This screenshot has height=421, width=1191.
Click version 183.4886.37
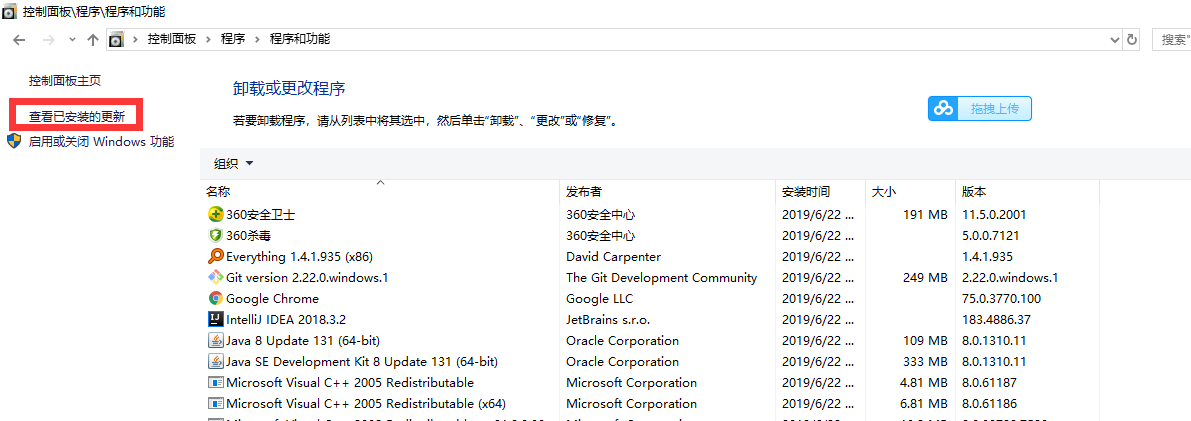click(x=997, y=320)
